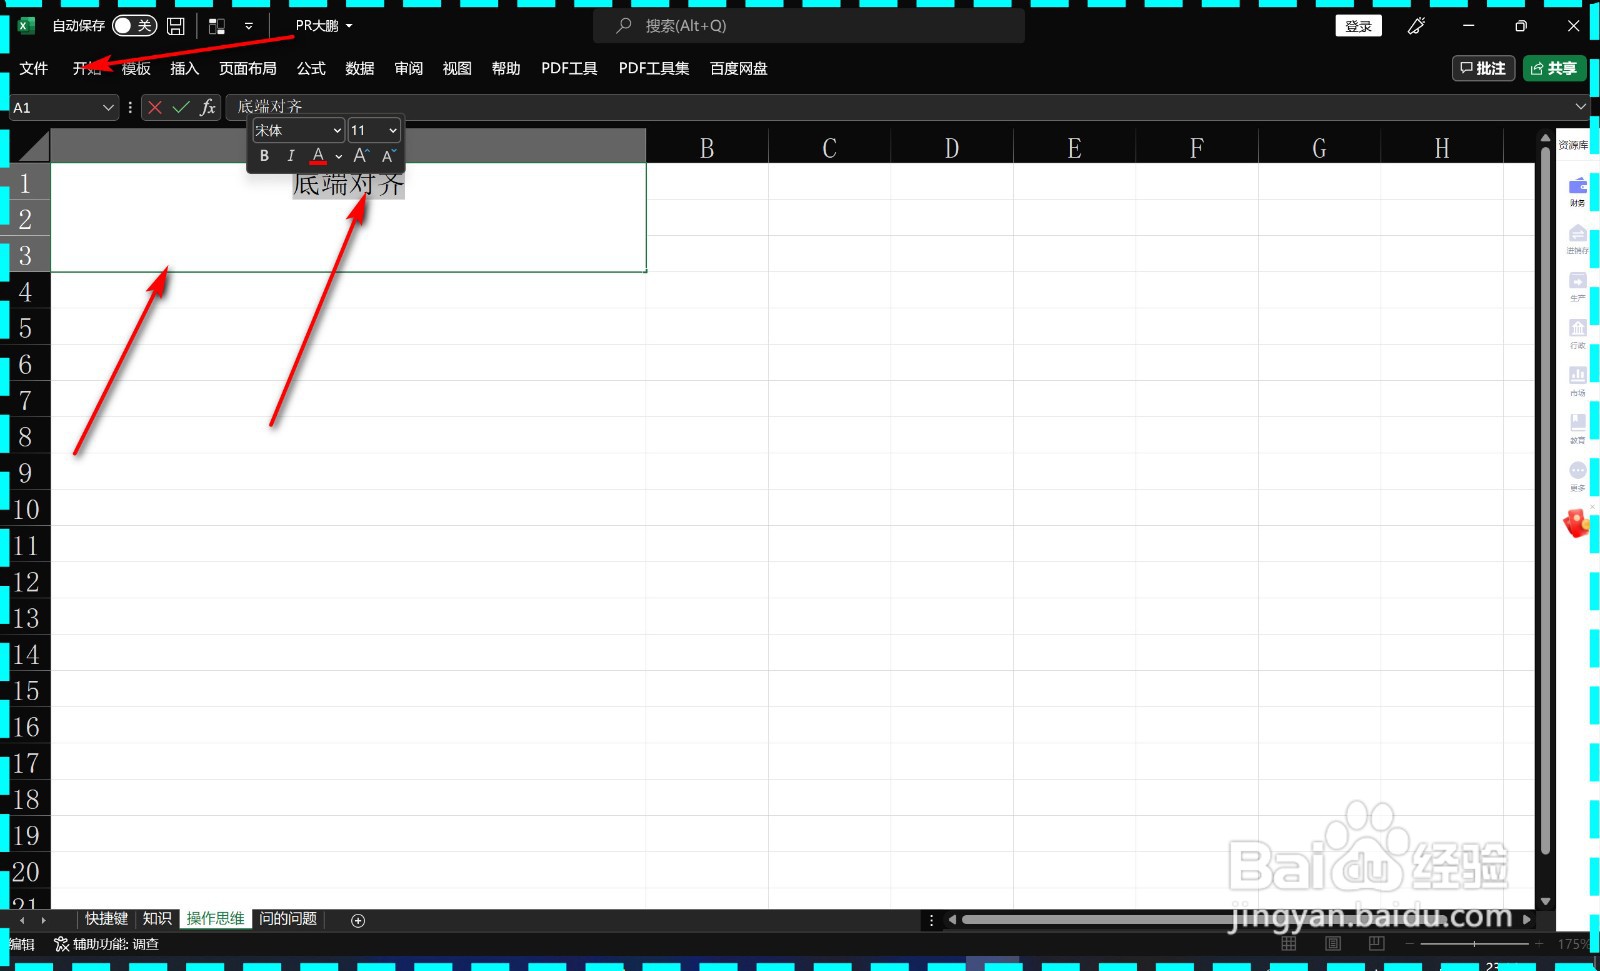Screen dimensions: 1600x971
Task: Click the 进销存 icon in resource sidebar
Action: tap(1577, 238)
